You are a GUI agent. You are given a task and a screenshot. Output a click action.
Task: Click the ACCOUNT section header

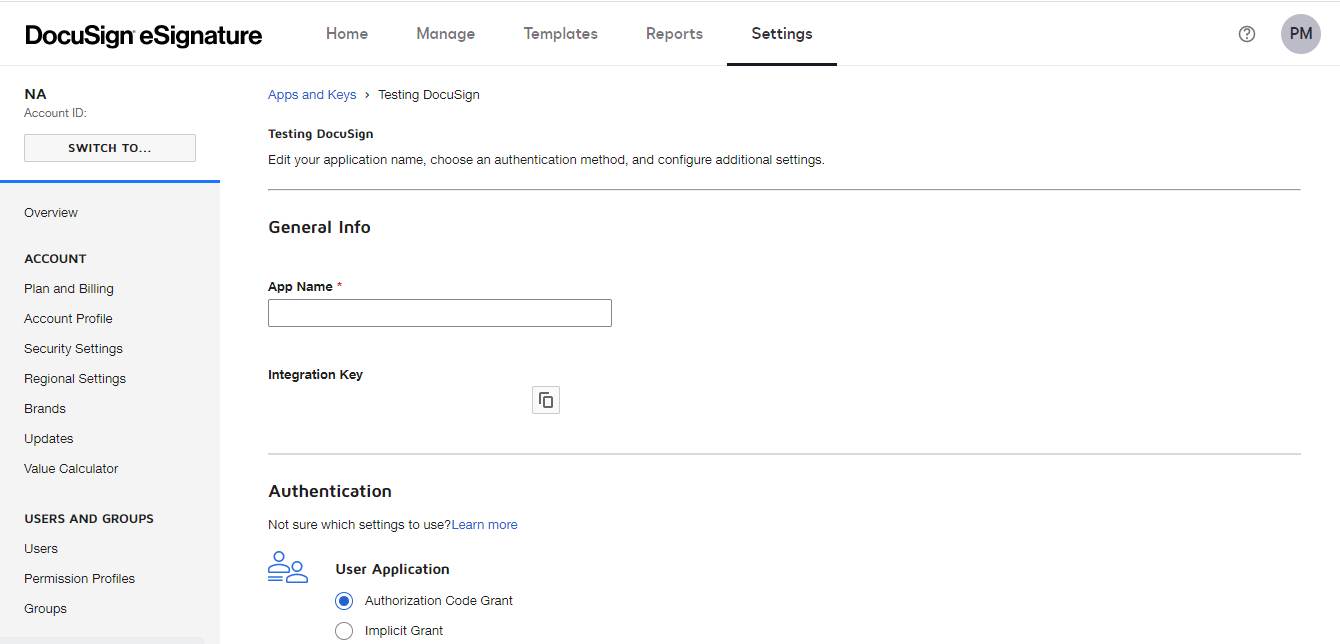(x=55, y=259)
